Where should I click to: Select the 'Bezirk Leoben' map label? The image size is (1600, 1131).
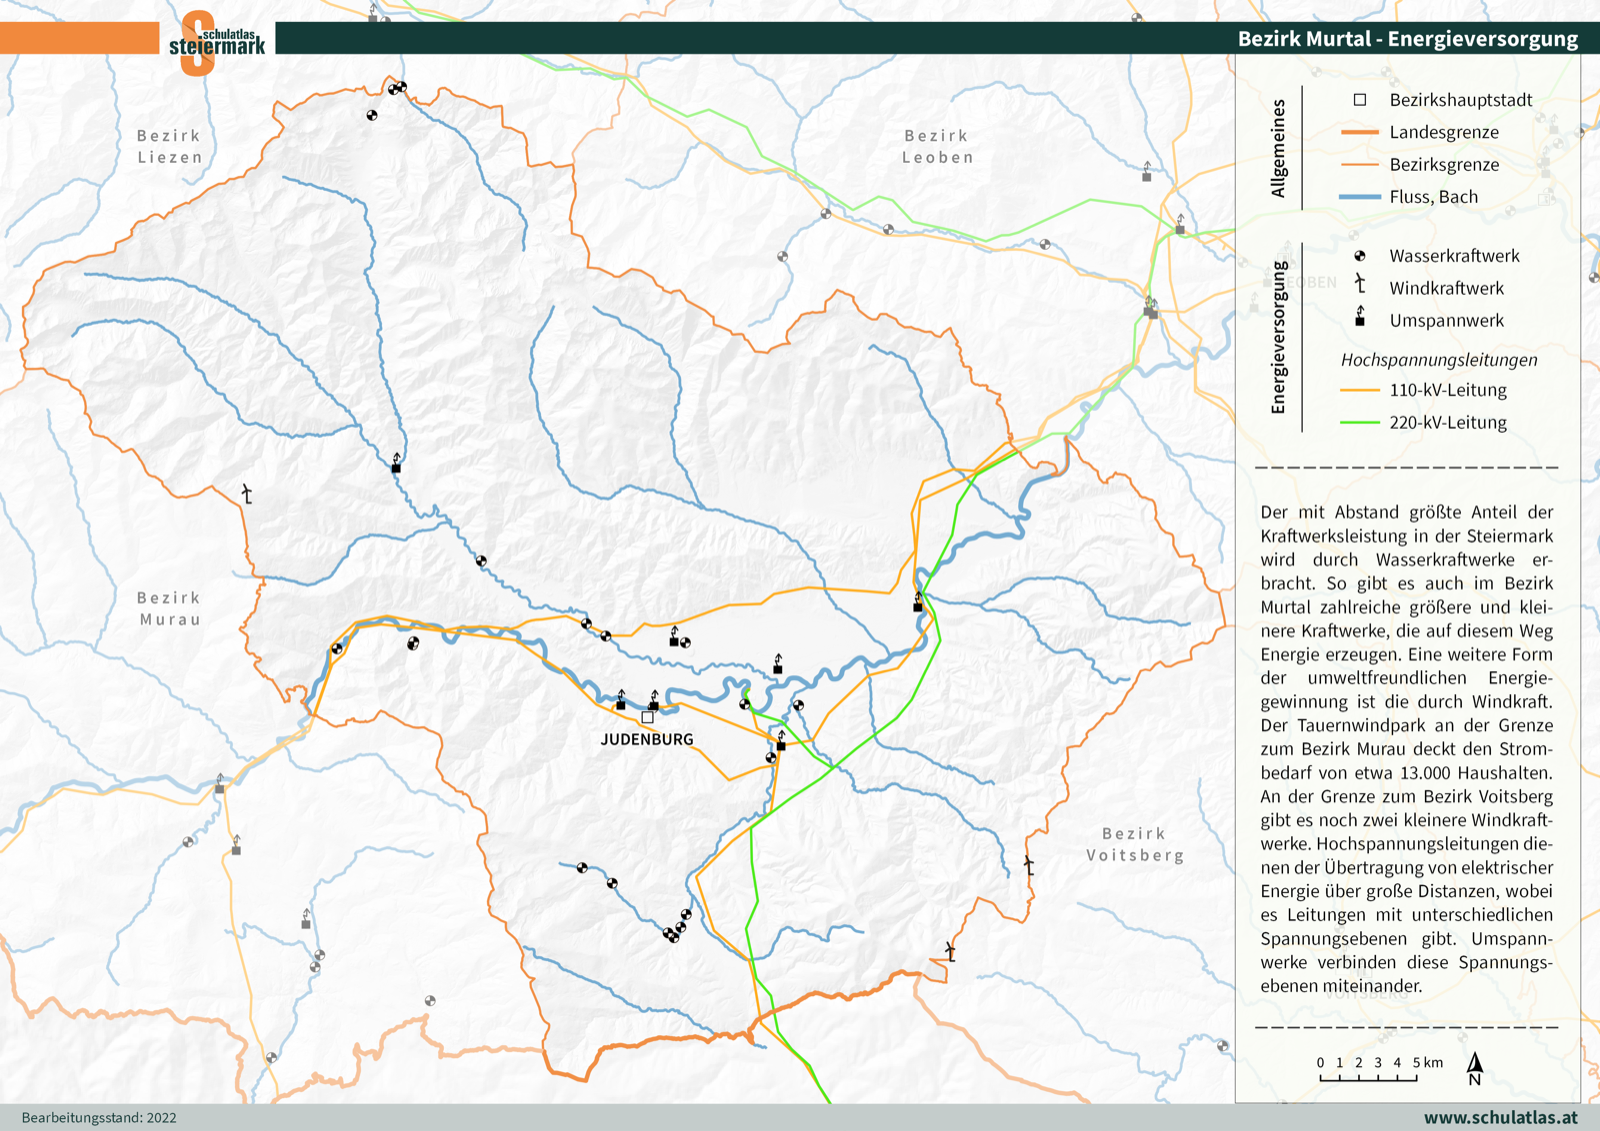coord(937,146)
